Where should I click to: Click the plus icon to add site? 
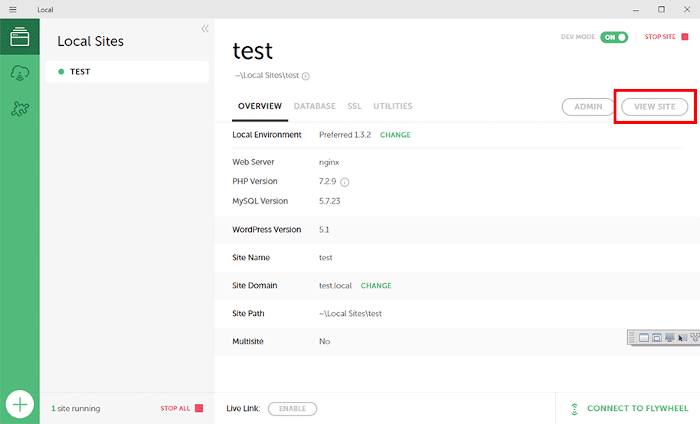tap(20, 405)
